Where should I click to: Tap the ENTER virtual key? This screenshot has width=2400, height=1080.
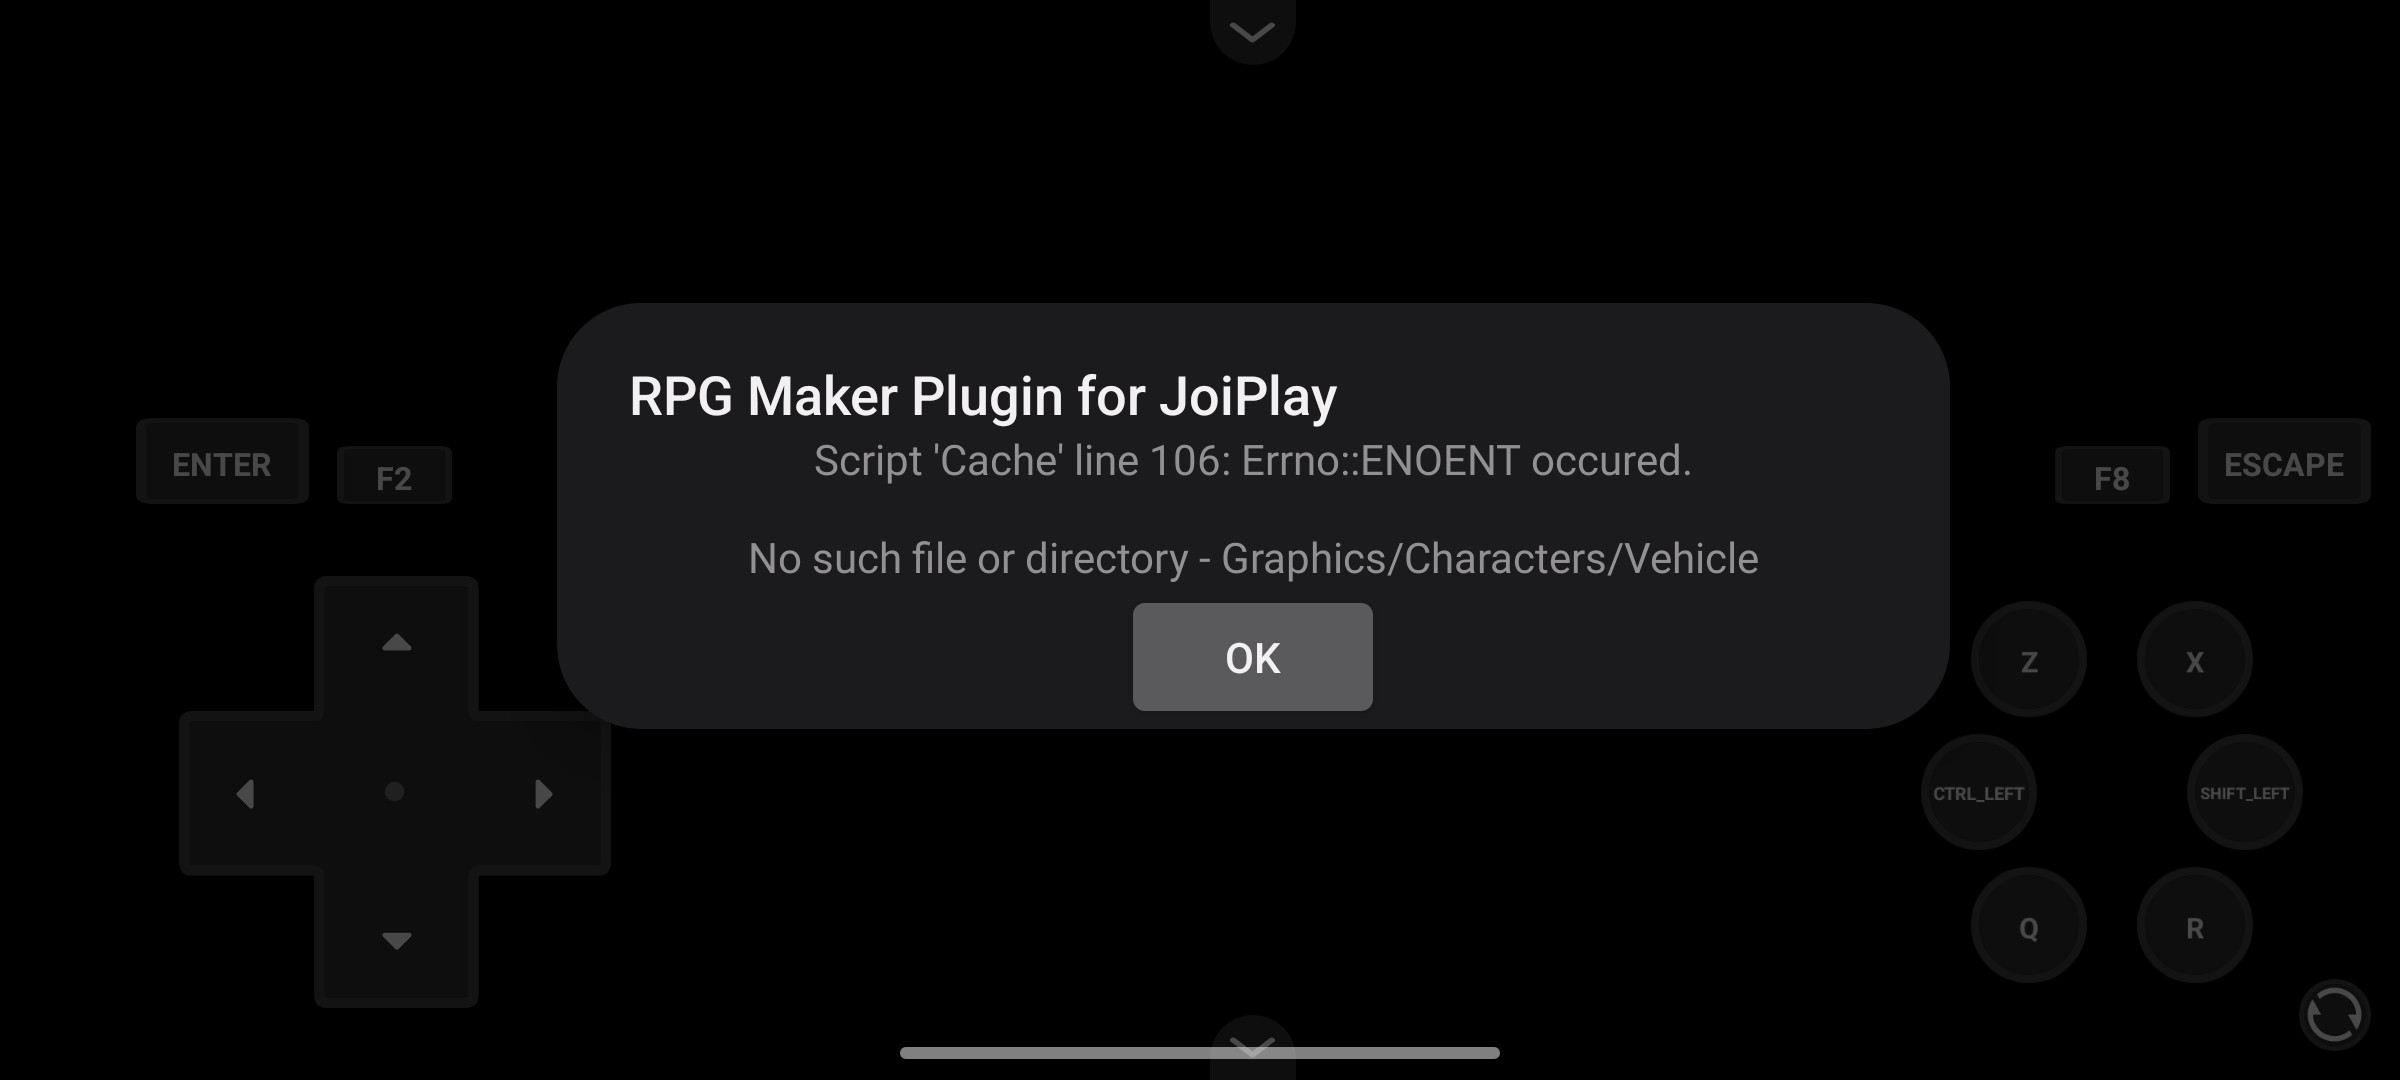222,462
